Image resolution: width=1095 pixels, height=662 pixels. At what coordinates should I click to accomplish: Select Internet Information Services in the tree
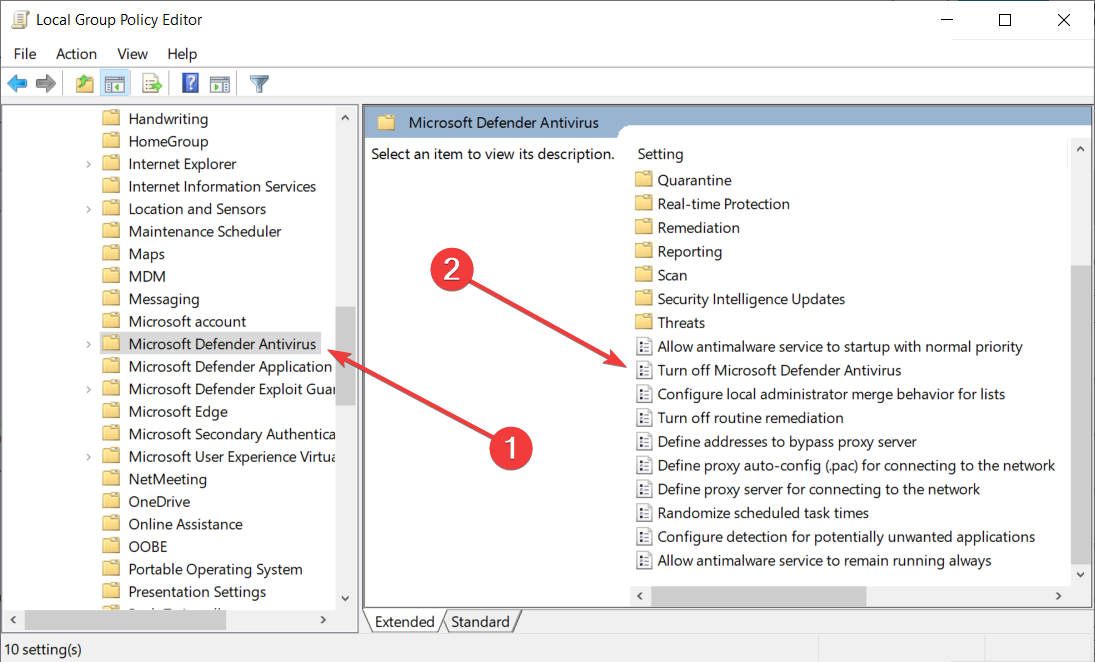pyautogui.click(x=222, y=186)
